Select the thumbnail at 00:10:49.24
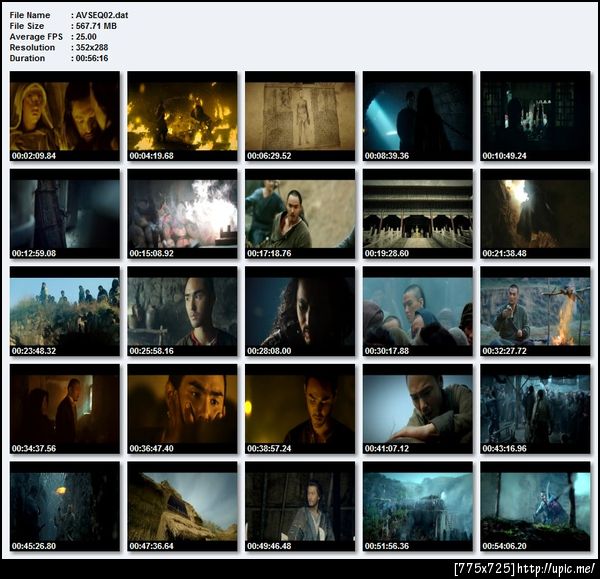Image resolution: width=600 pixels, height=579 pixels. 535,116
